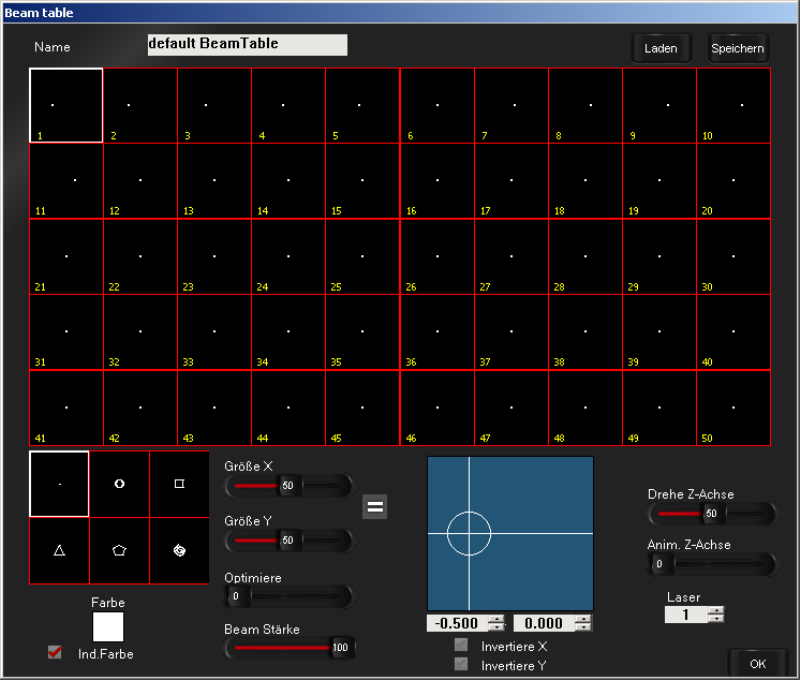Select beam cell 47
Screen dimensions: 800x680
pos(512,408)
